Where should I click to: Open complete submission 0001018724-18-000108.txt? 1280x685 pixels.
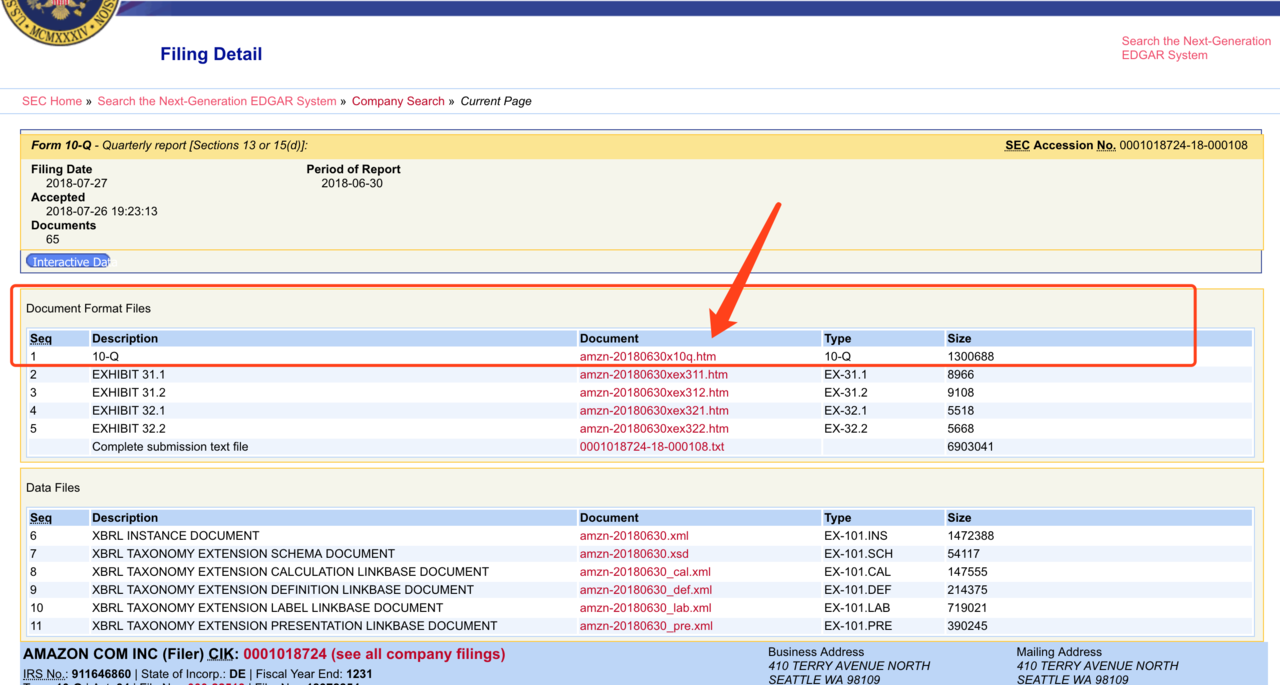point(652,446)
